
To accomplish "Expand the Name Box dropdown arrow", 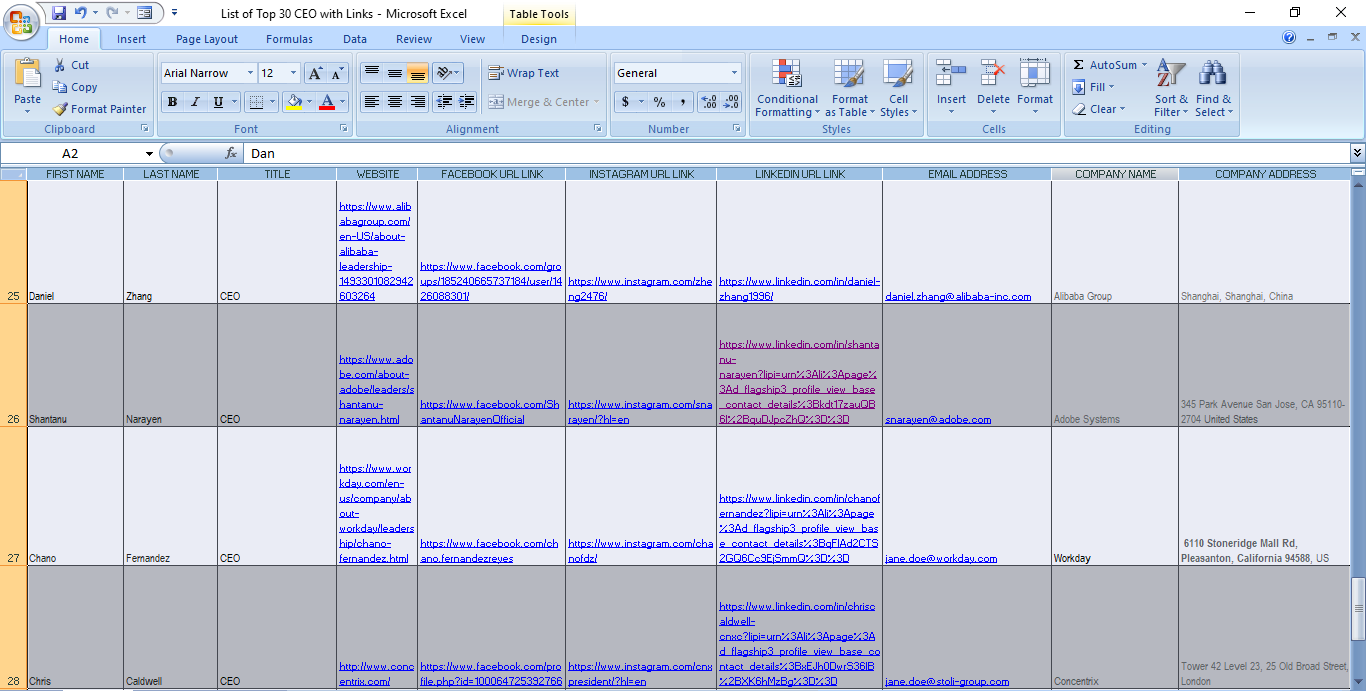I will (150, 154).
